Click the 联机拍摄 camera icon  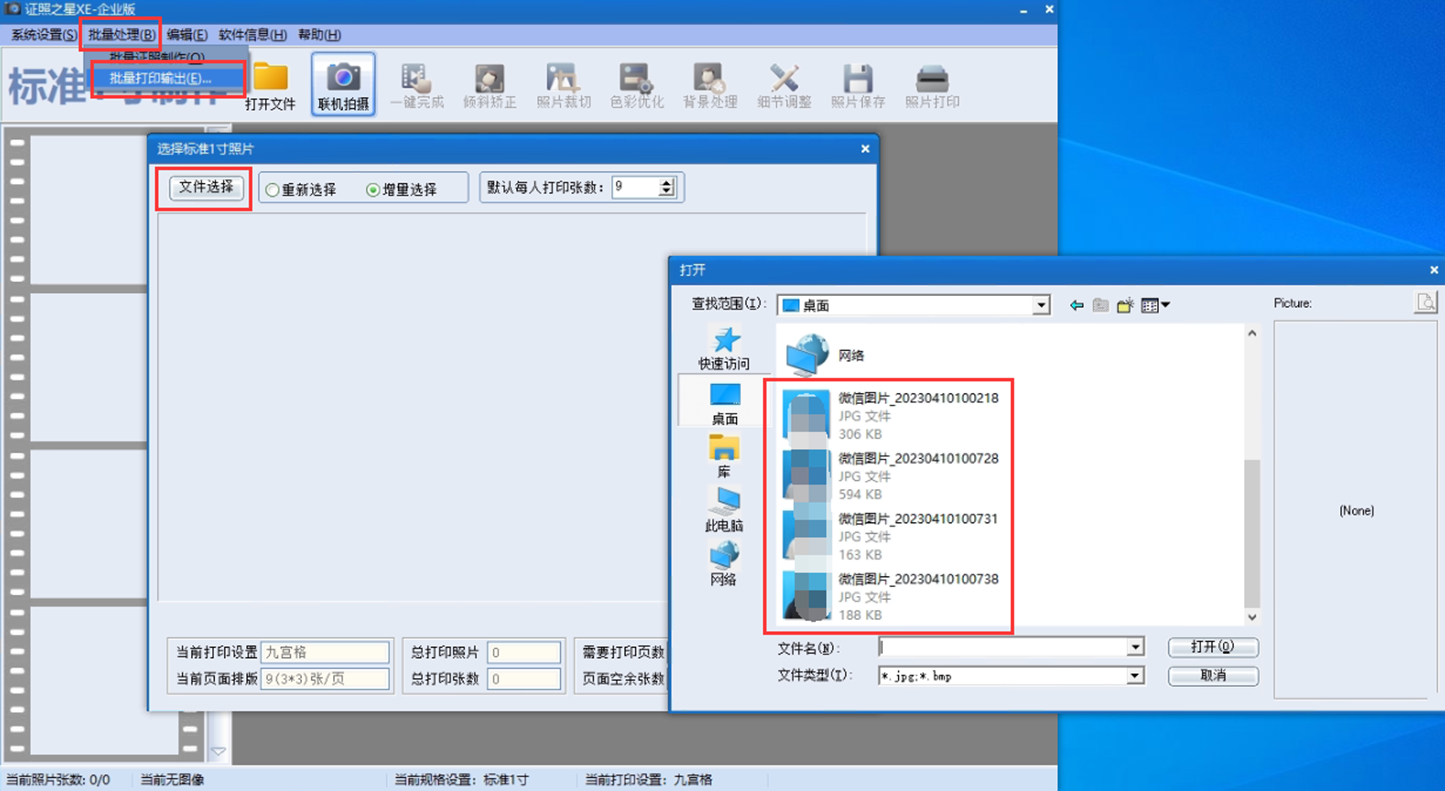[x=343, y=78]
